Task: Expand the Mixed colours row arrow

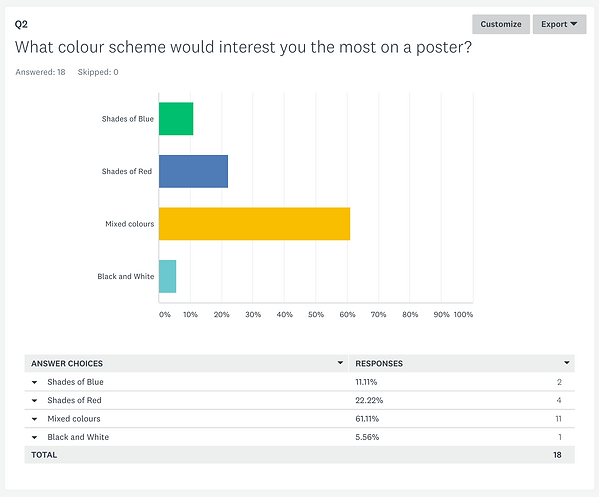Action: 34,419
